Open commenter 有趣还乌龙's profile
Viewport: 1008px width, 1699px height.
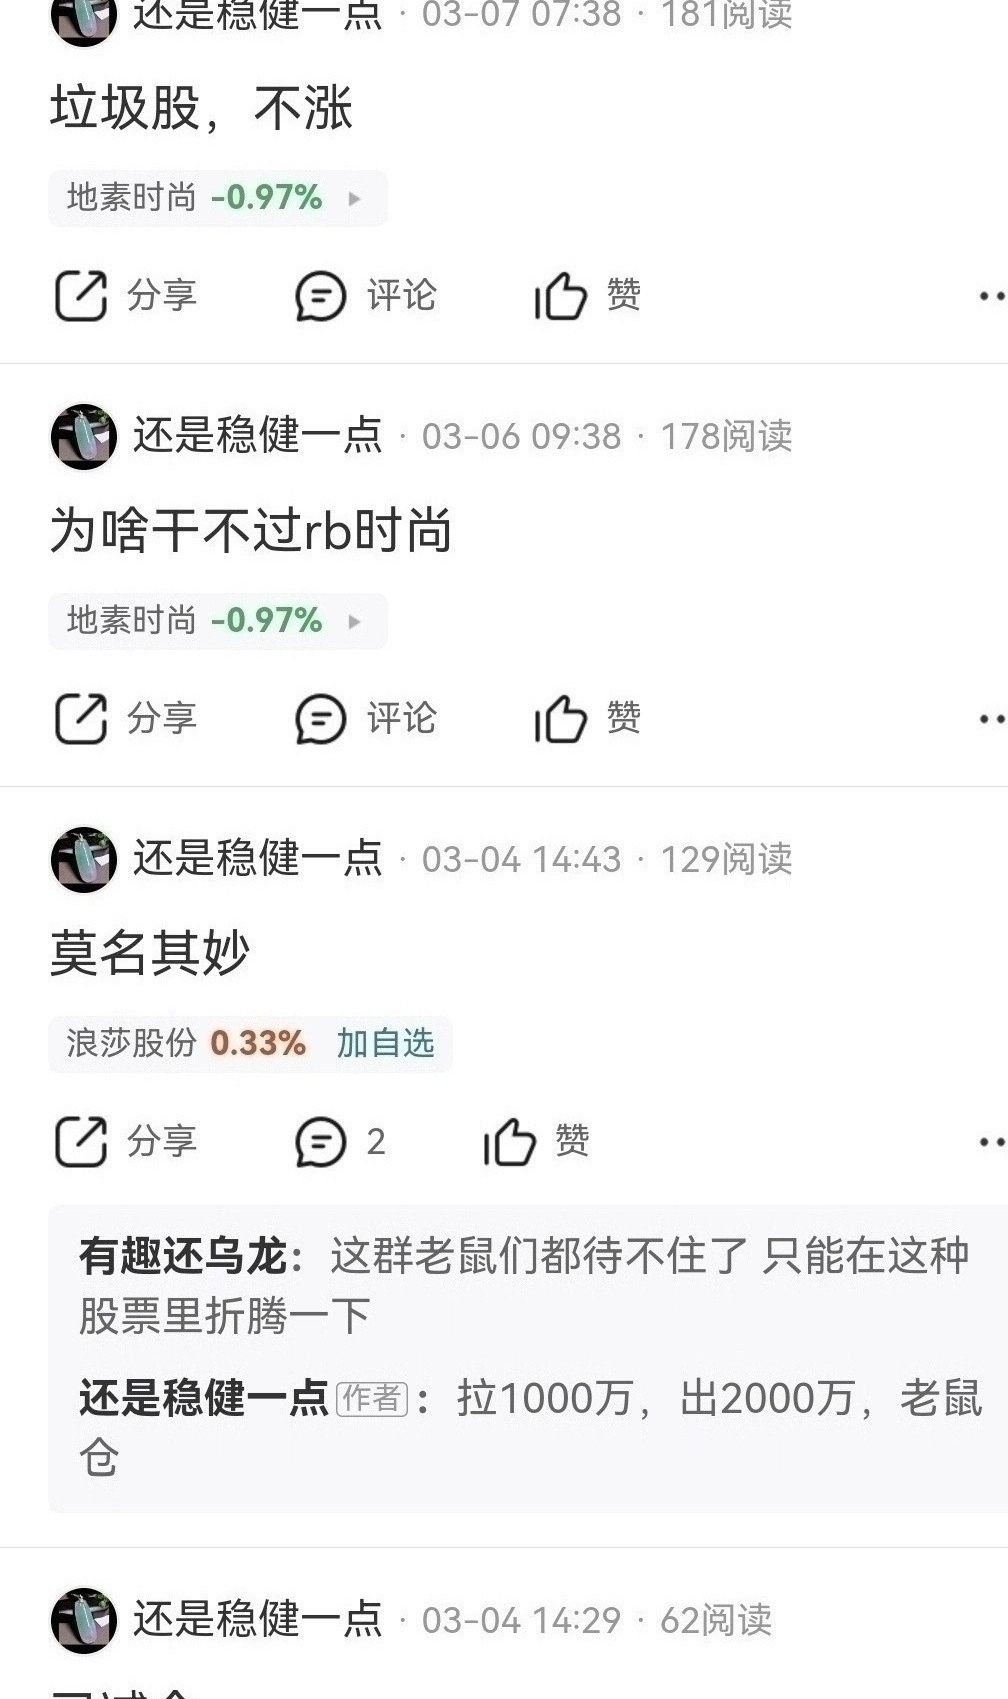click(183, 1256)
